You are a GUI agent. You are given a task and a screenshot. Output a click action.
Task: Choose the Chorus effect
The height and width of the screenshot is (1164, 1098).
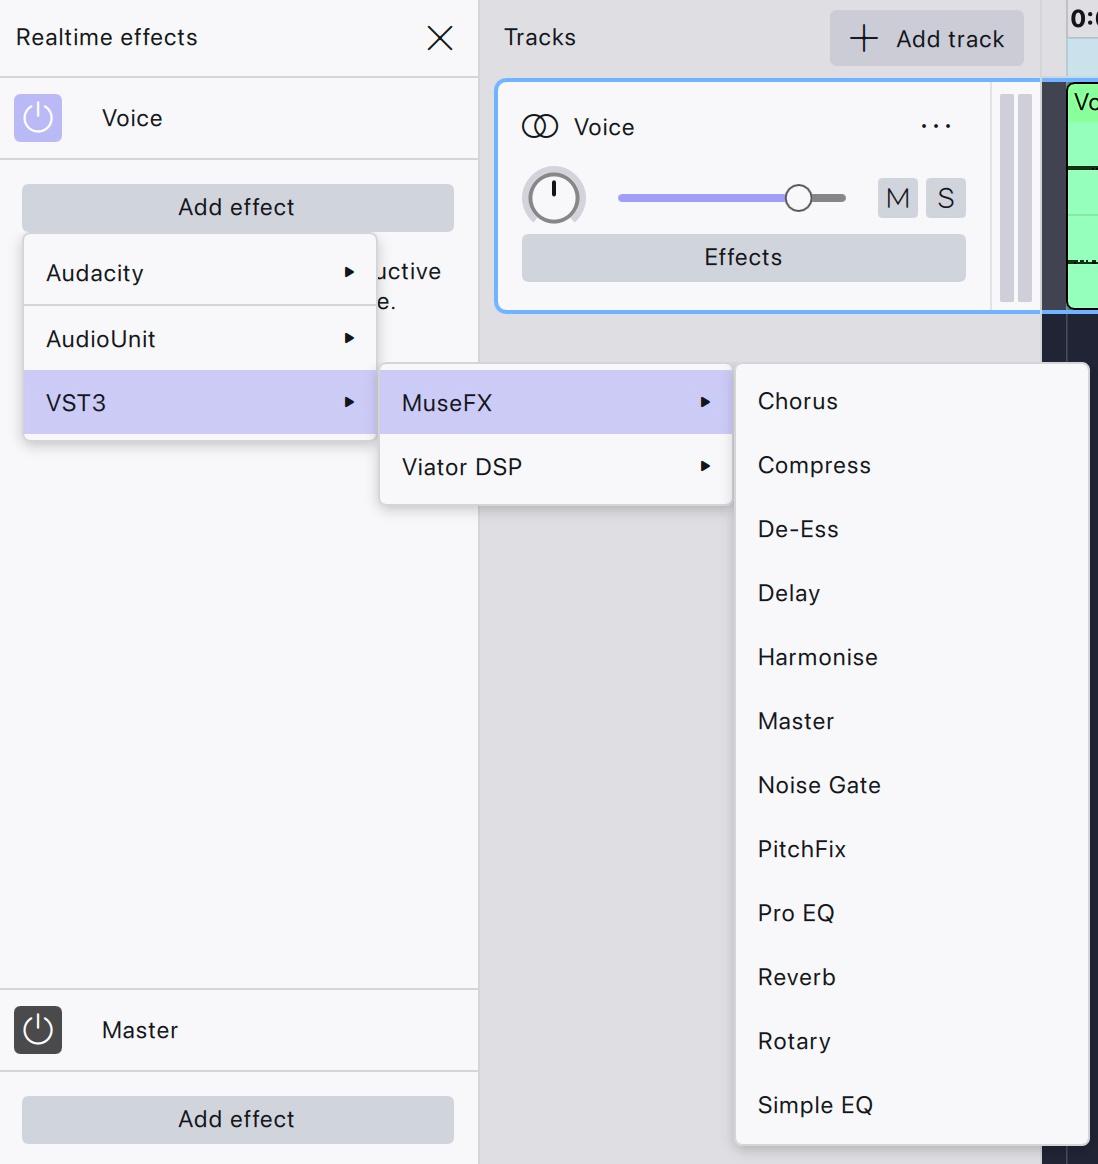pos(912,401)
